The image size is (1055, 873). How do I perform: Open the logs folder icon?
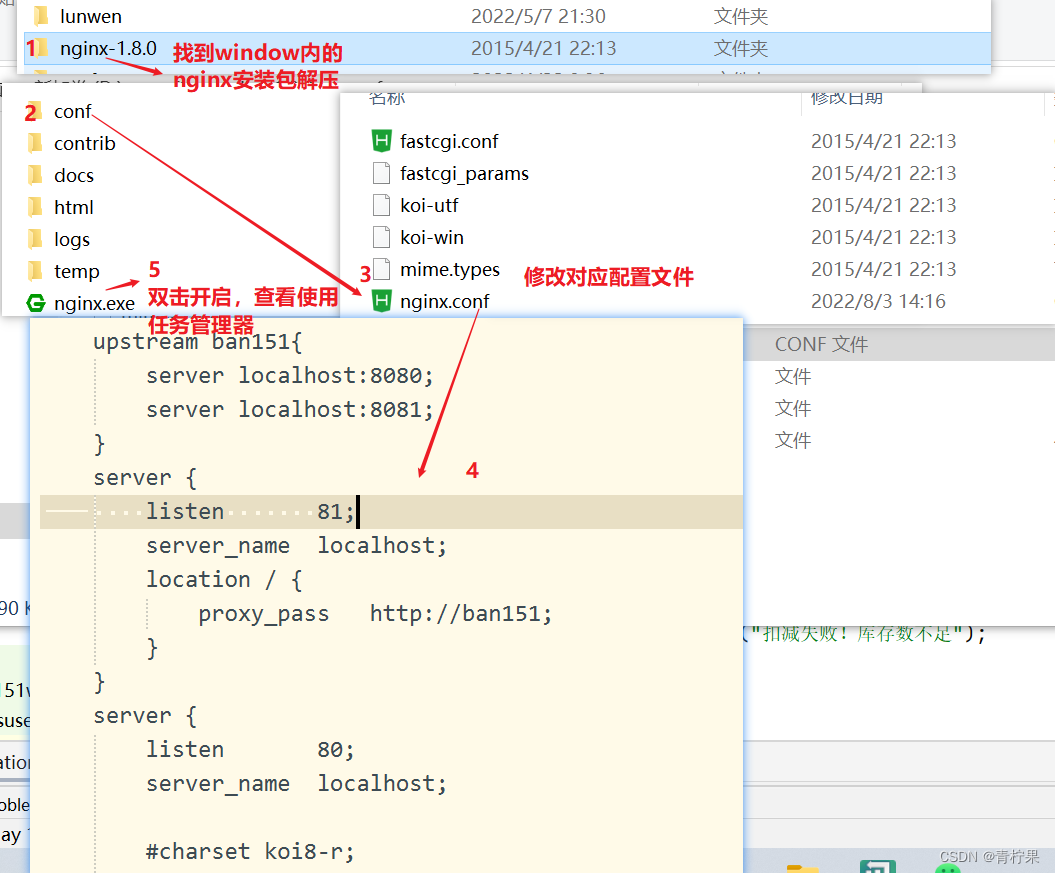pyautogui.click(x=35, y=239)
